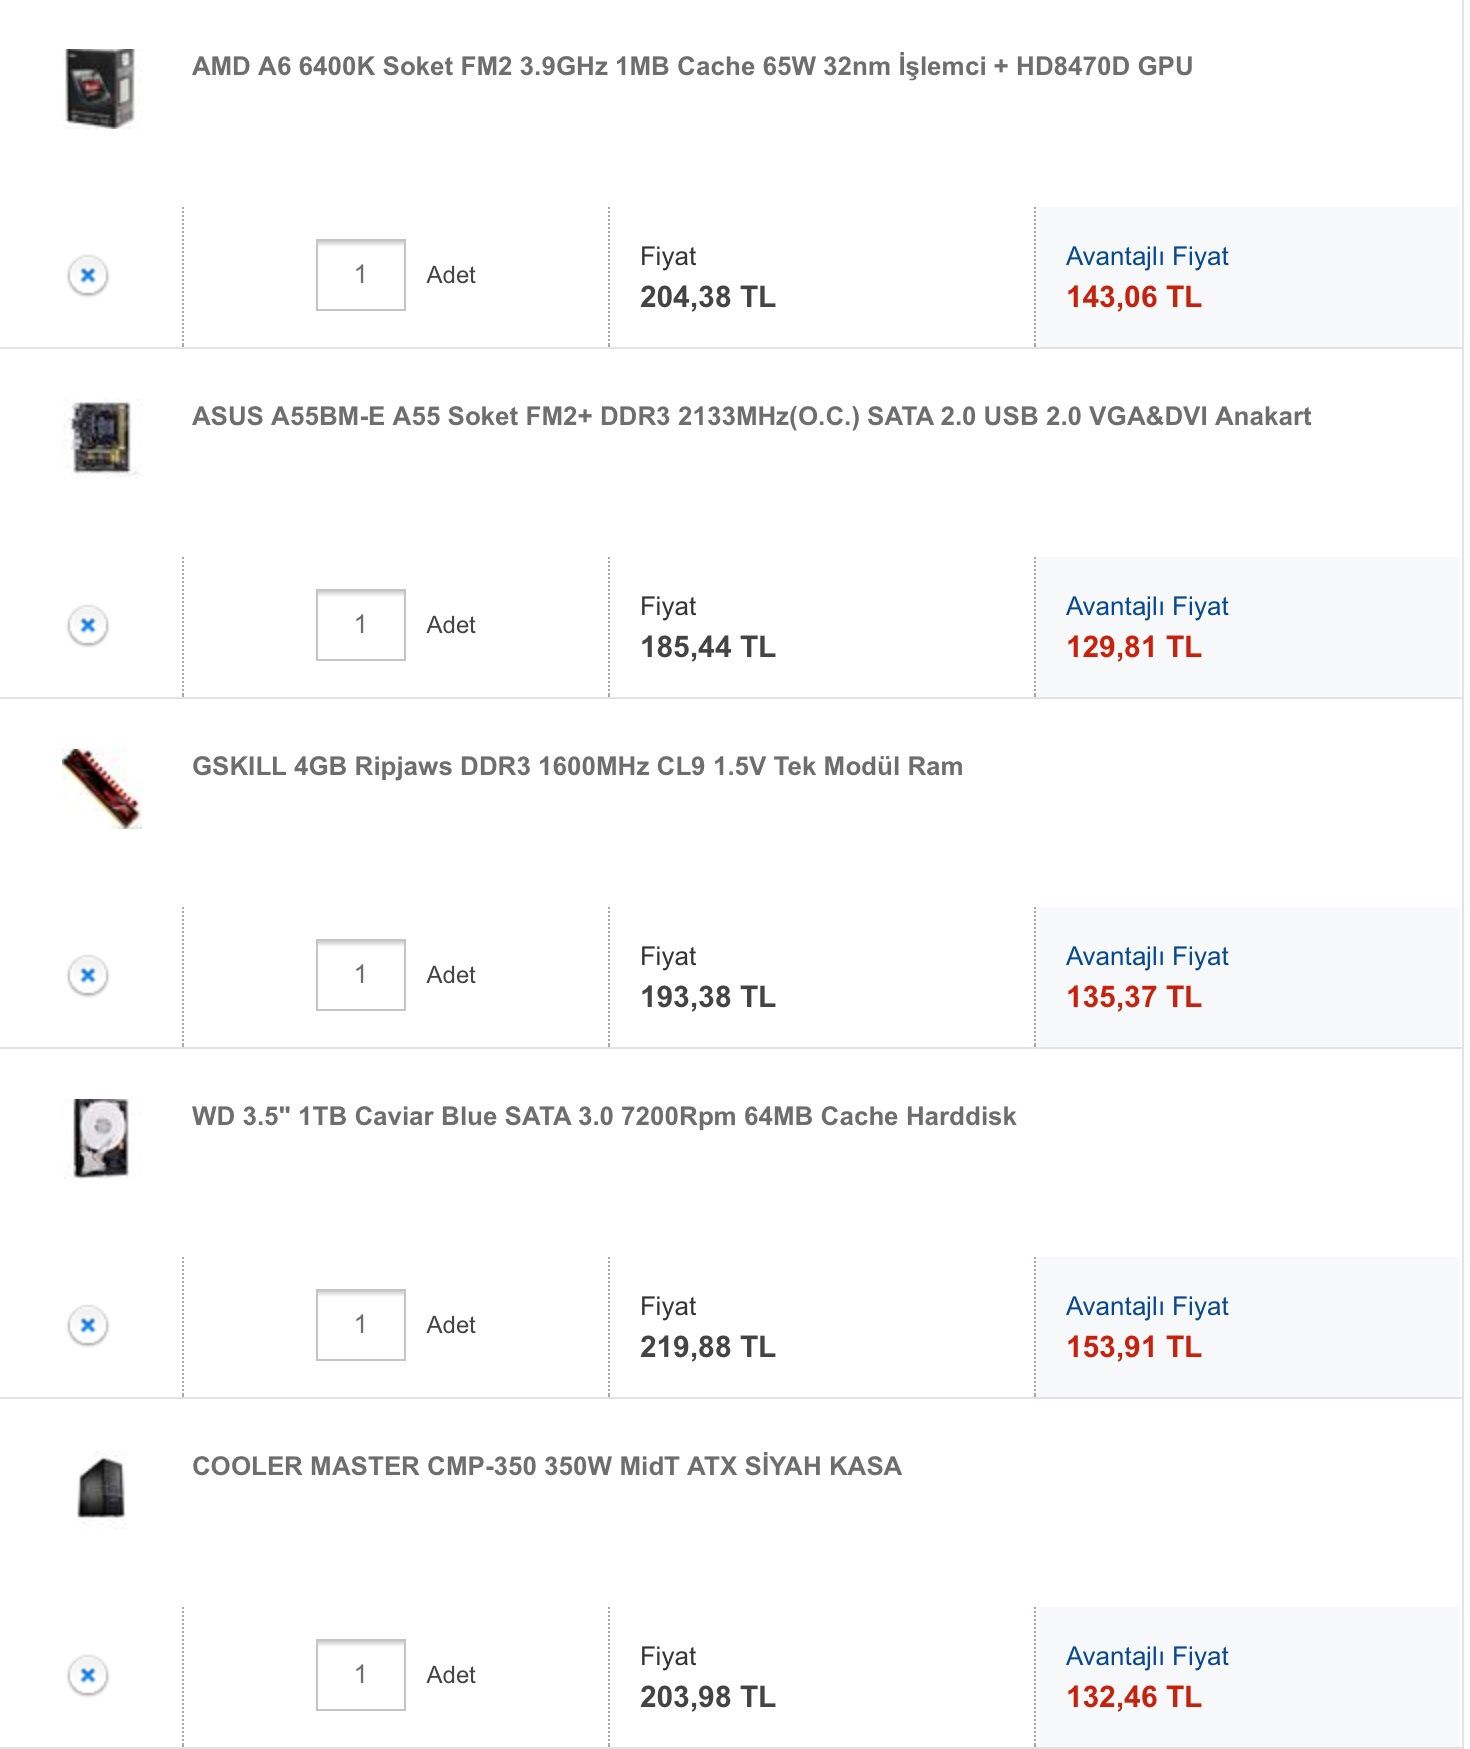1470x1749 pixels.
Task: Click the ASUS A55BM-E quantity field
Action: pos(360,625)
